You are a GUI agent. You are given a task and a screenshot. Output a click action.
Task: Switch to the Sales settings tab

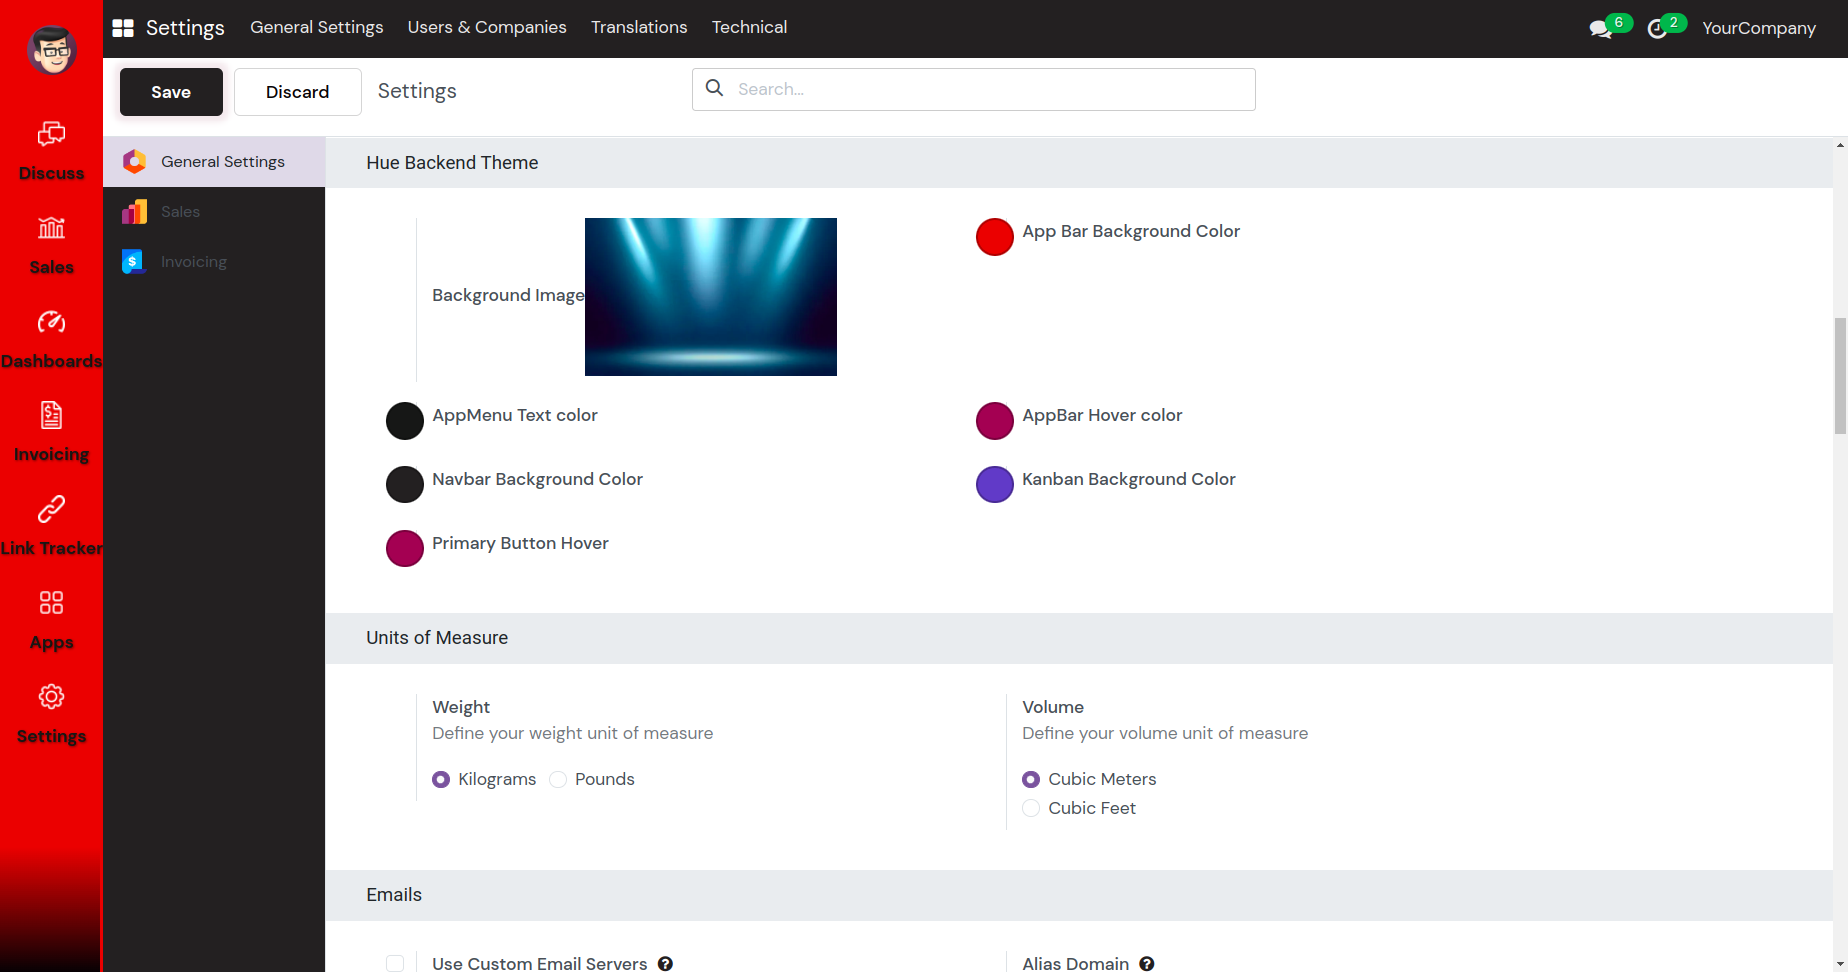181,212
